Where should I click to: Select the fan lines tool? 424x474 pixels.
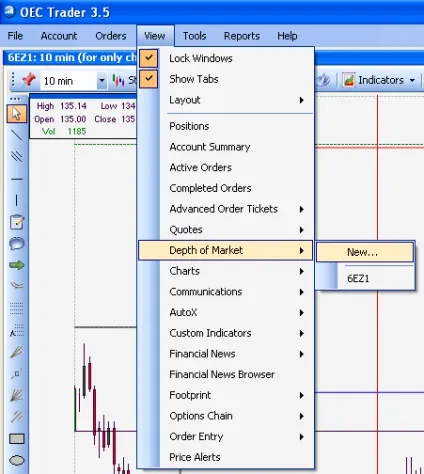coord(16,352)
